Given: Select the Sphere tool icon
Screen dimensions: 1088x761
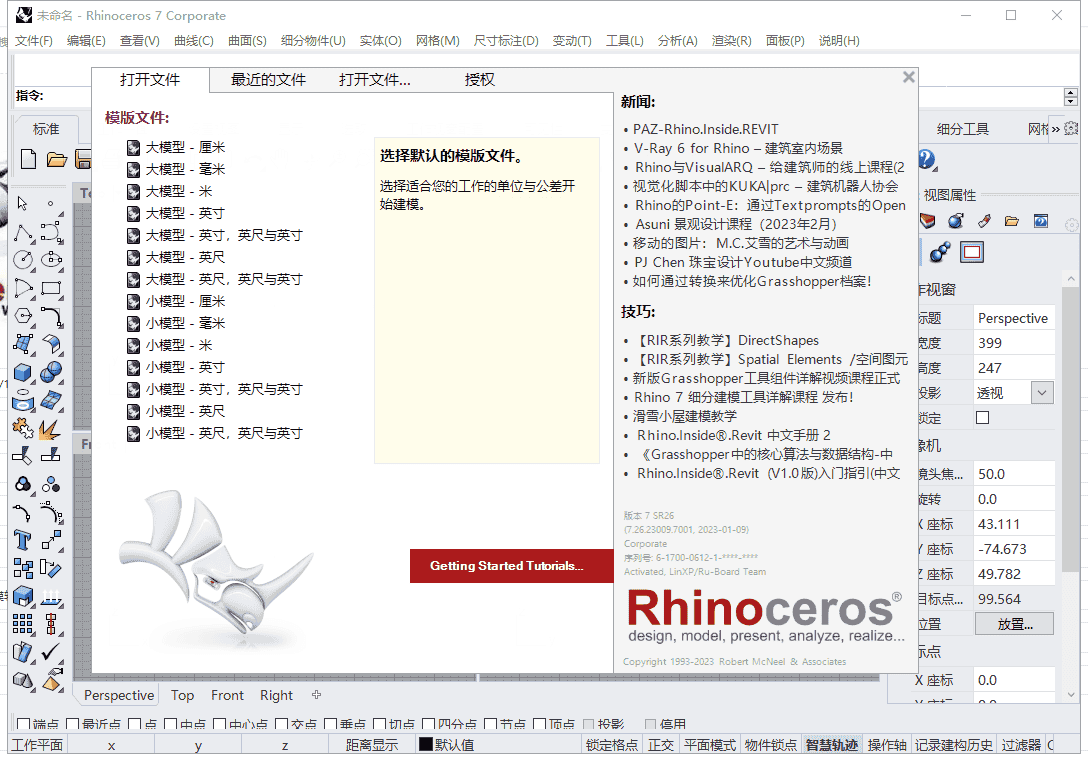Looking at the screenshot, I should 49,371.
